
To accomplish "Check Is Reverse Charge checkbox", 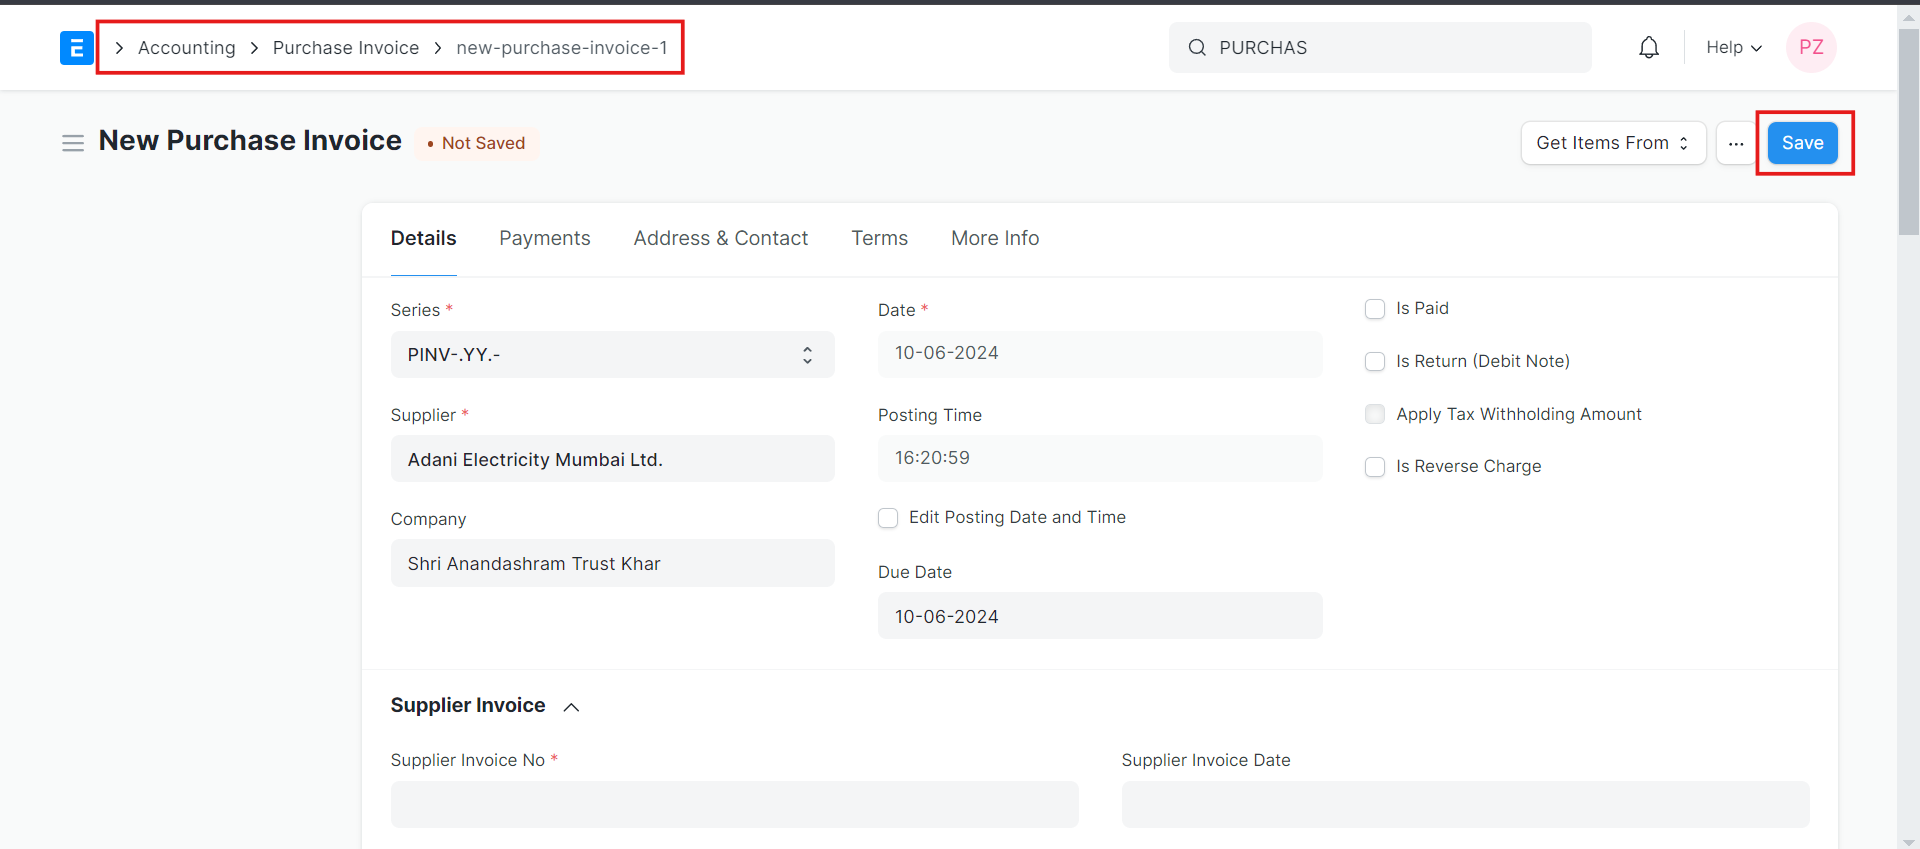I will (x=1375, y=466).
